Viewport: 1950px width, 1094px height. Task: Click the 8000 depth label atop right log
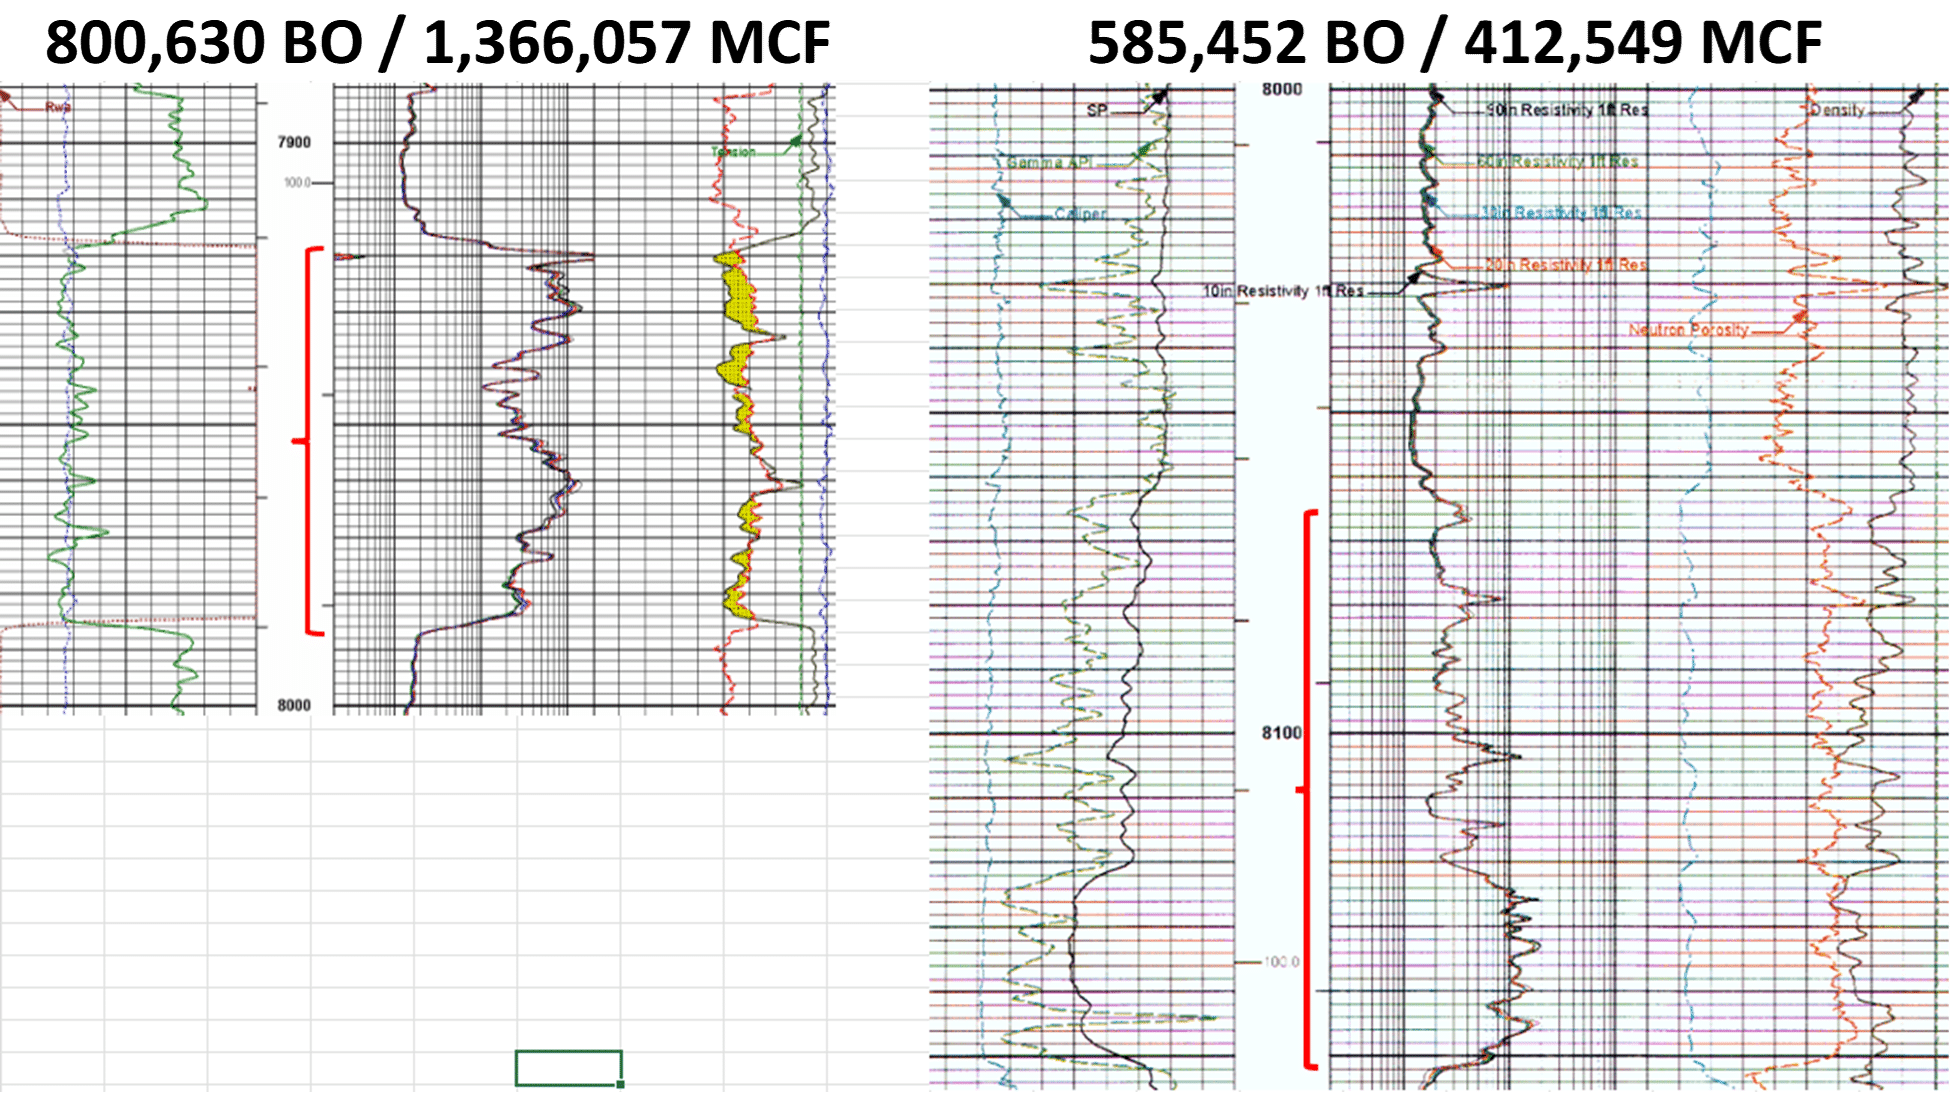(1281, 90)
